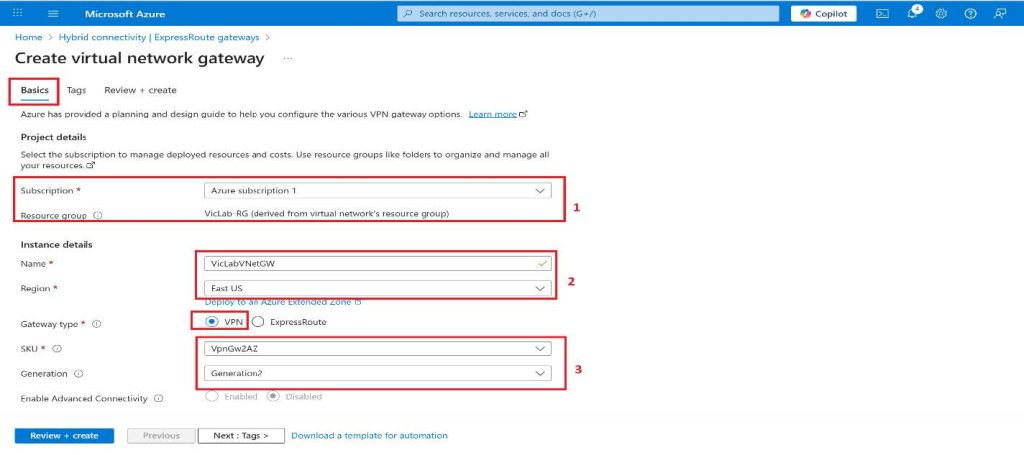Click the Feedback icon in the header
The height and width of the screenshot is (455, 1024).
tap(999, 14)
